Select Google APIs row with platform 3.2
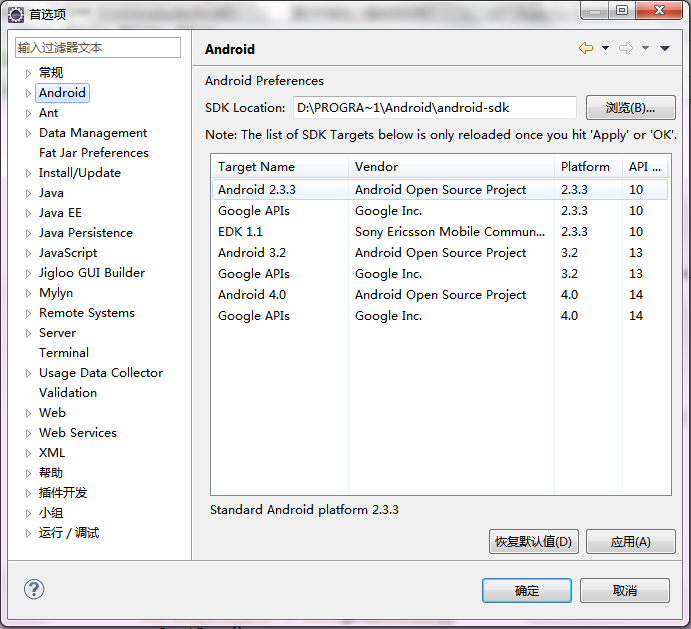 [440, 274]
